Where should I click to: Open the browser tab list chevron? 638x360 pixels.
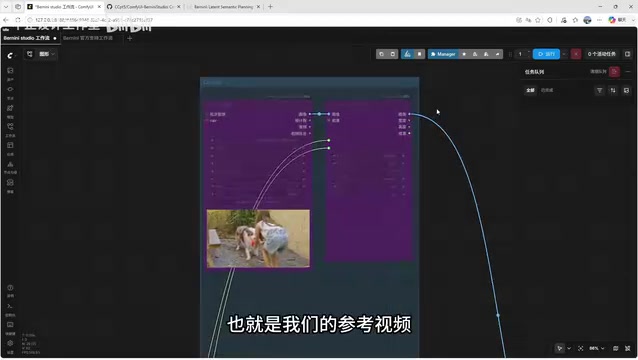pos(6,7)
